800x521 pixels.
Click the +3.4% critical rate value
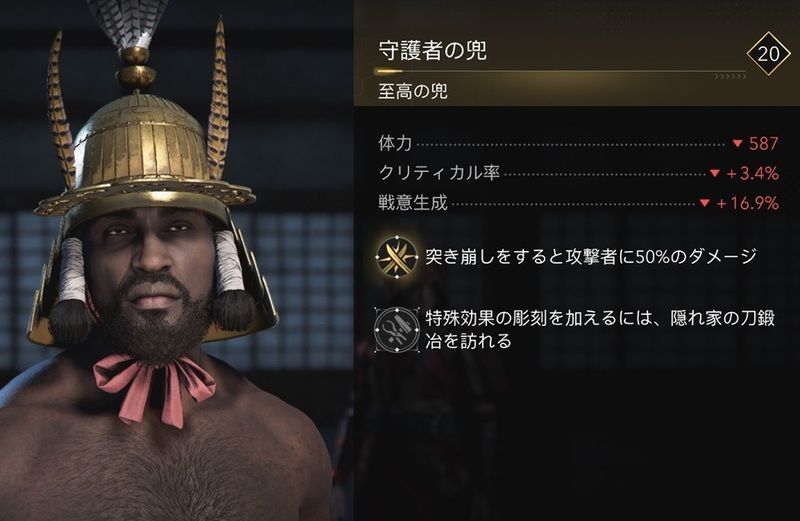tap(753, 173)
